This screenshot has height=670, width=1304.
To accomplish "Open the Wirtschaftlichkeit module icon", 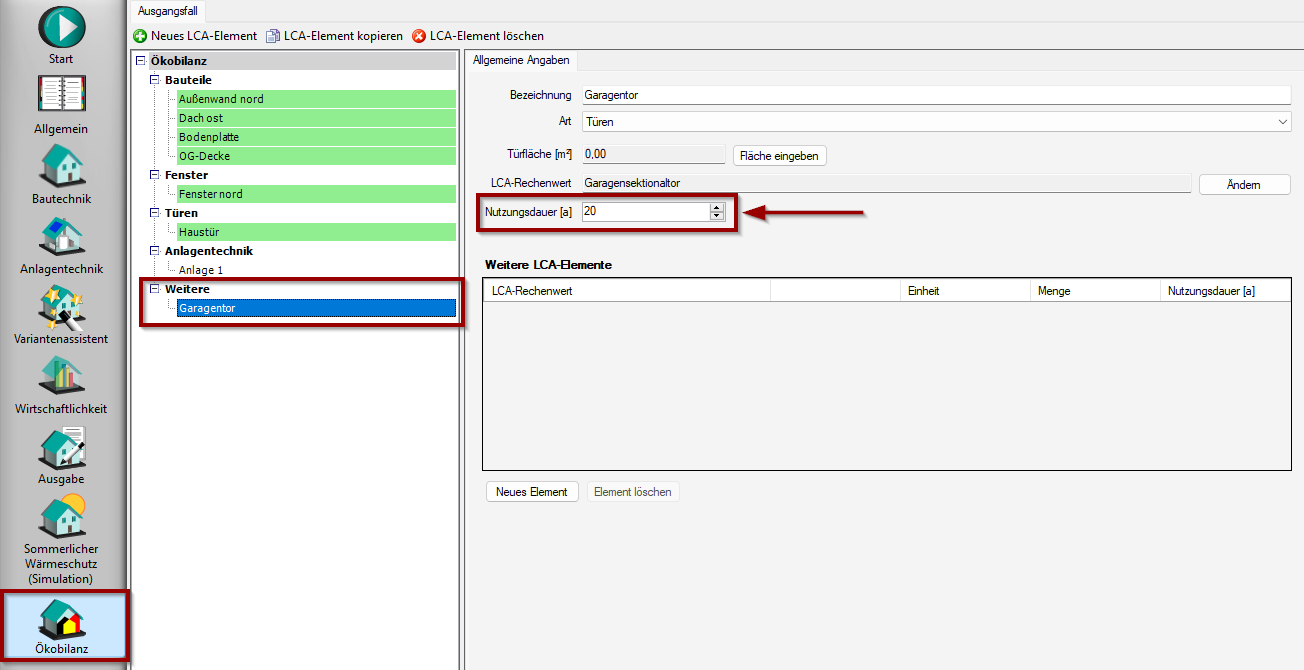I will (62, 376).
